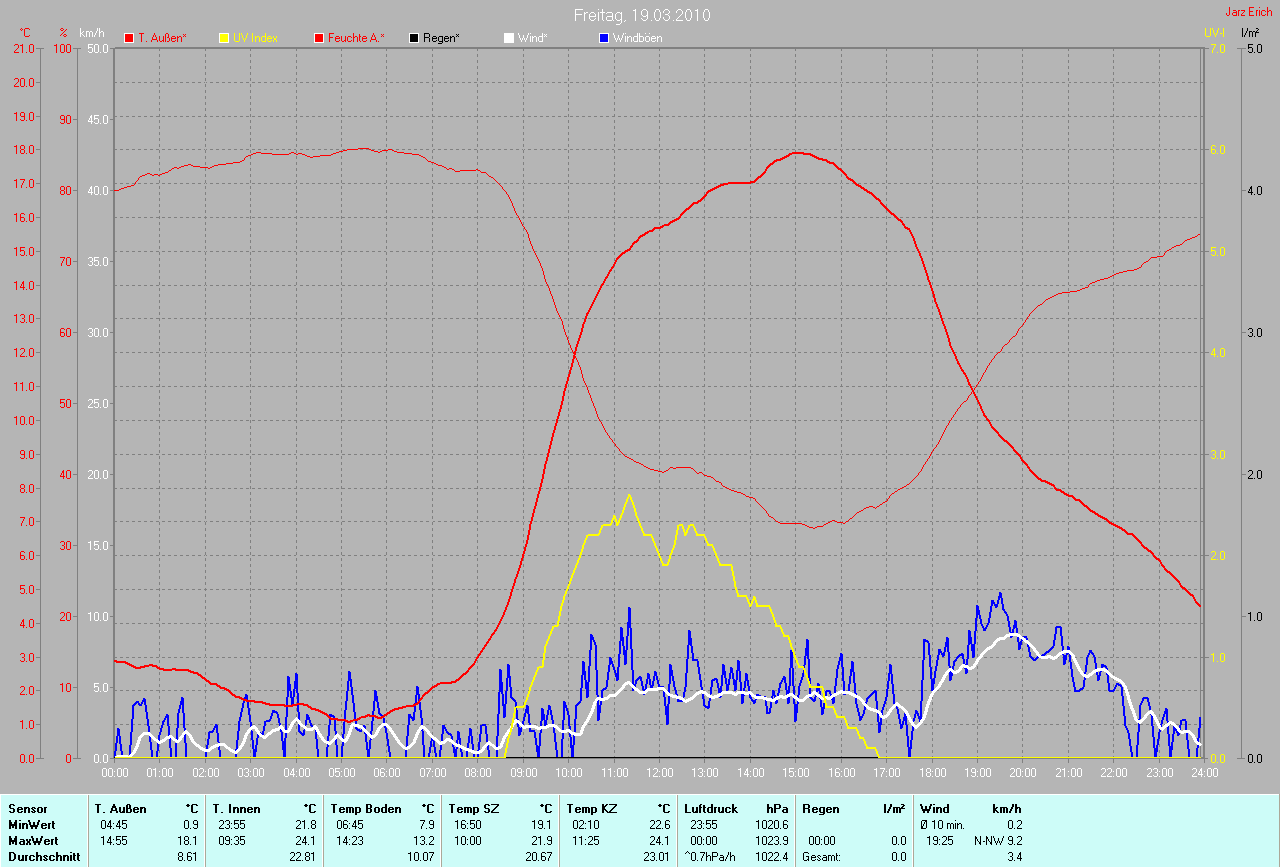Click the MaxWert row label
The width and height of the screenshot is (1280, 867).
33,840
